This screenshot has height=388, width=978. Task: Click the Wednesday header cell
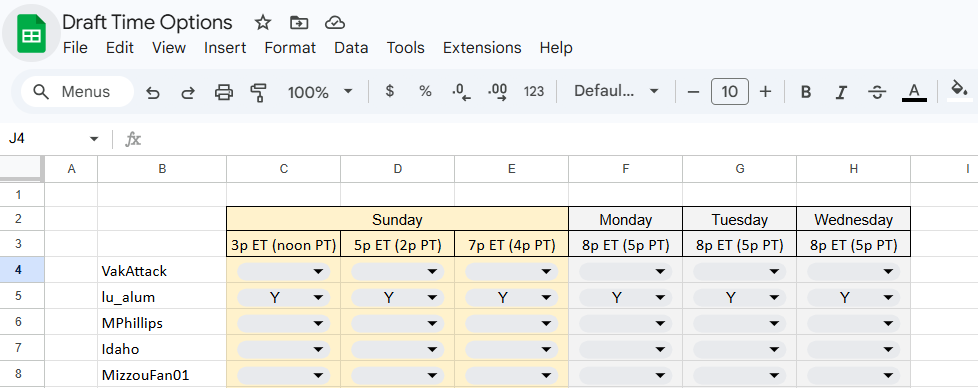pos(854,220)
